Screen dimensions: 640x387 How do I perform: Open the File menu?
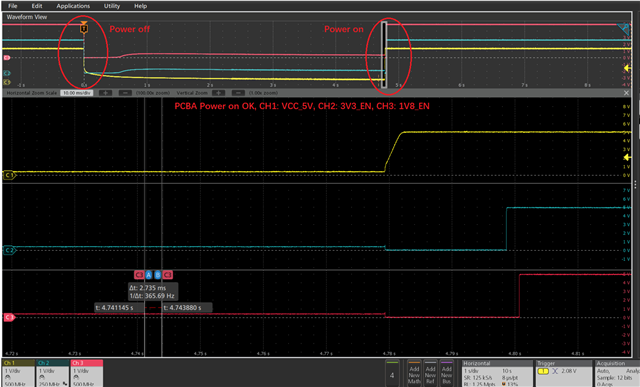click(13, 6)
